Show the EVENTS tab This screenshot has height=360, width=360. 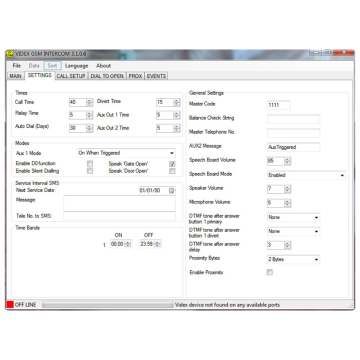coord(156,76)
